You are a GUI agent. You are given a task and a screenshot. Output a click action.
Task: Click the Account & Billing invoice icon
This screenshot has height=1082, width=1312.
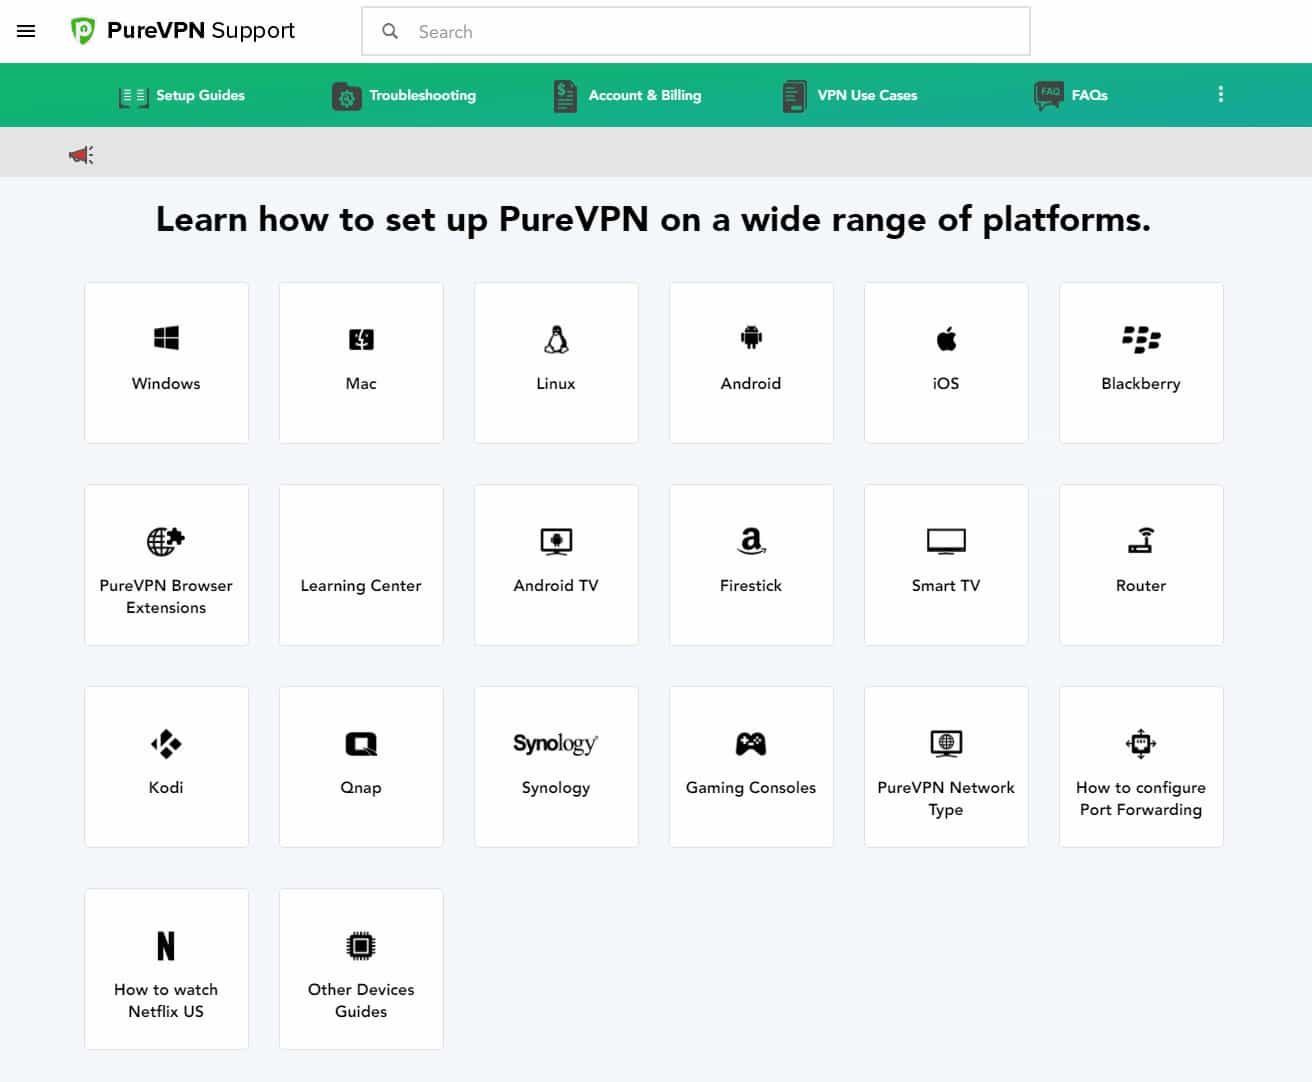pyautogui.click(x=565, y=96)
